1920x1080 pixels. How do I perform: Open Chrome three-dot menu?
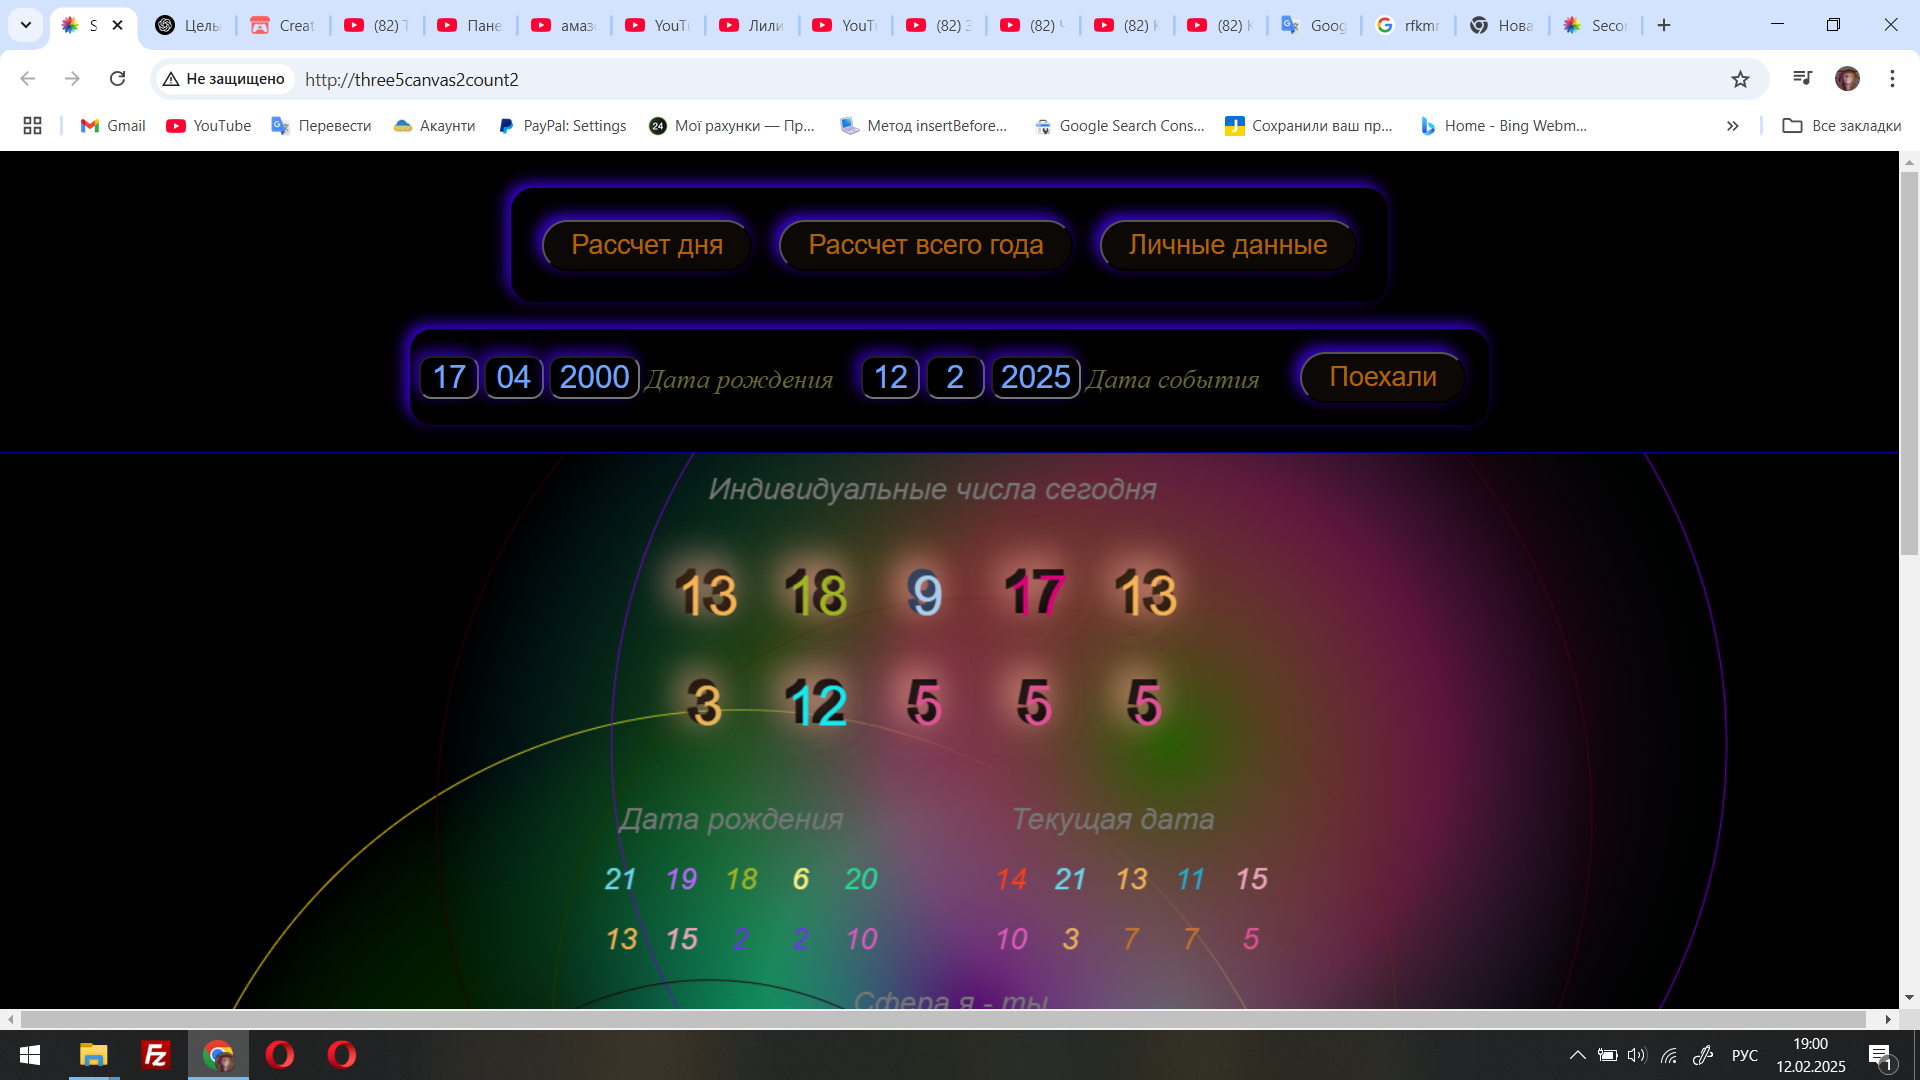click(1892, 79)
